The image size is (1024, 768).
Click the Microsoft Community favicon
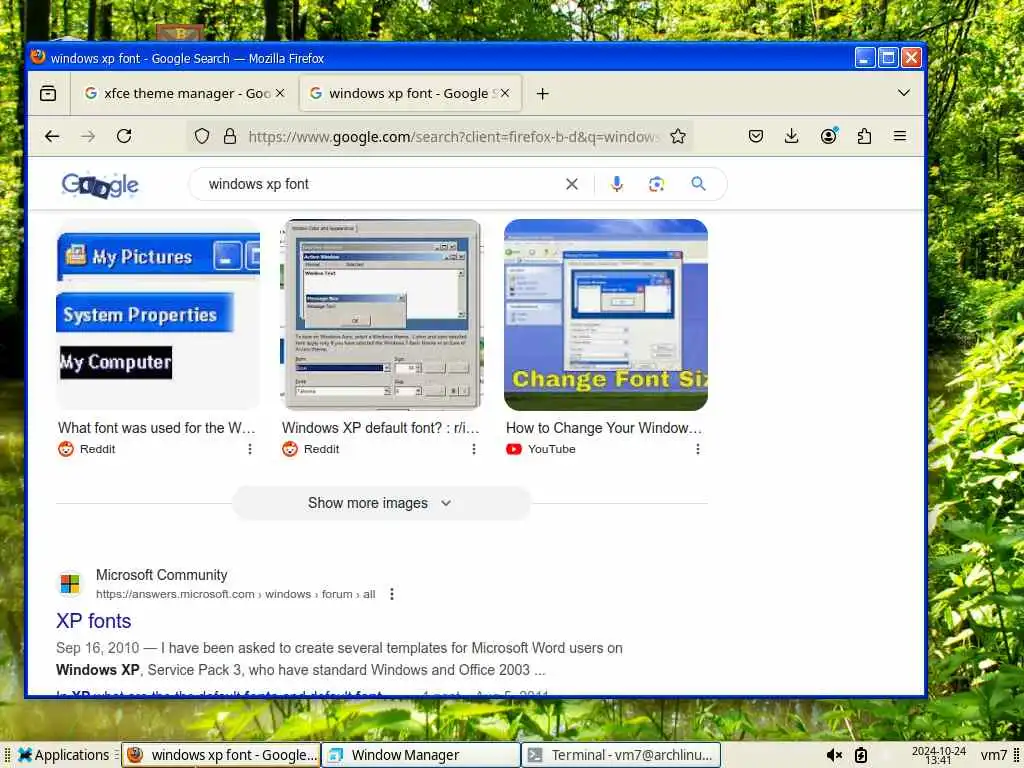[70, 583]
